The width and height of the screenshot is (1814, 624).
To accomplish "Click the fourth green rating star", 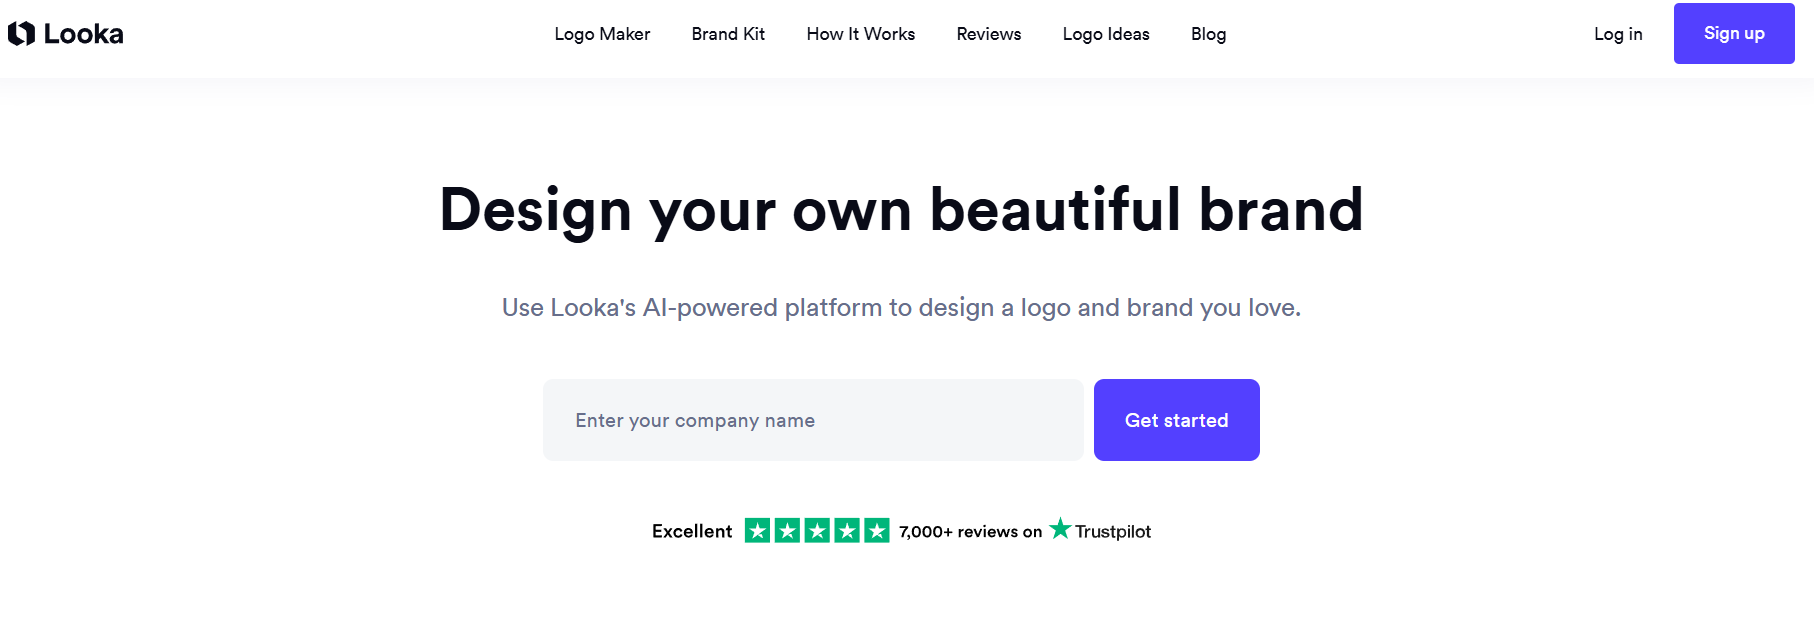I will click(847, 531).
